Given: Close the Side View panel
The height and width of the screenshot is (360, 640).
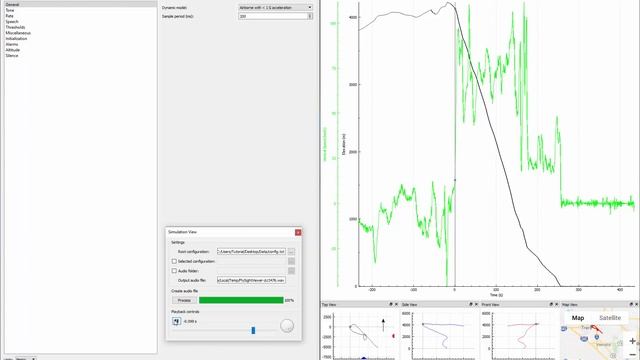Looking at the screenshot, I should (x=476, y=304).
